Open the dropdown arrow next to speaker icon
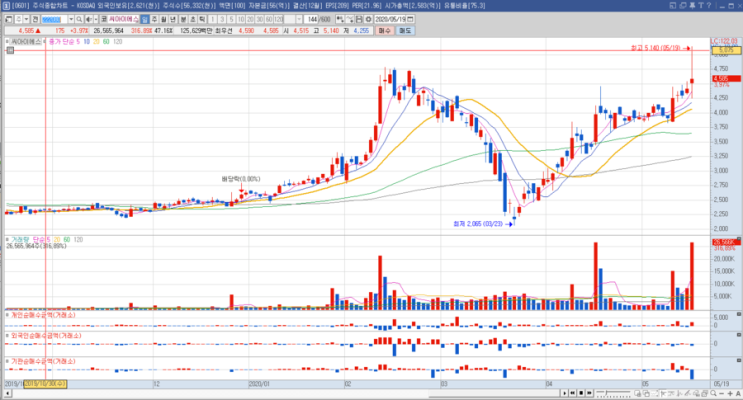 (x=96, y=19)
